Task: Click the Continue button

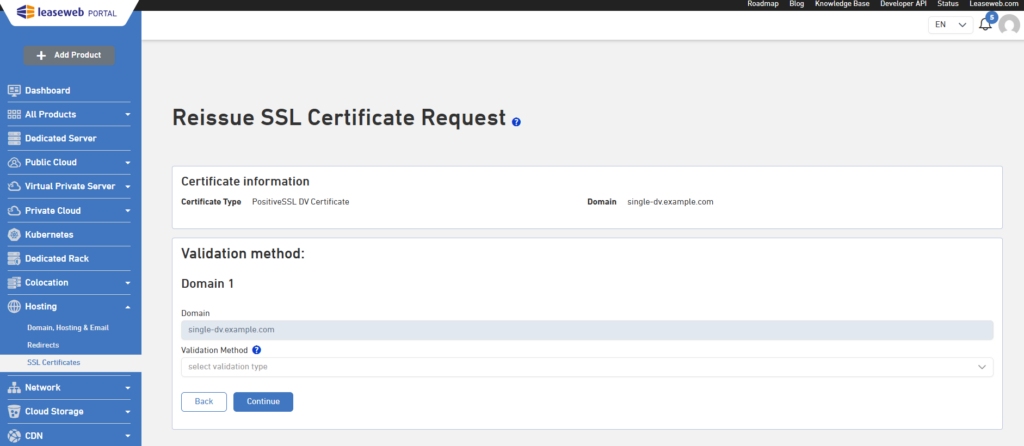Action: tap(263, 402)
